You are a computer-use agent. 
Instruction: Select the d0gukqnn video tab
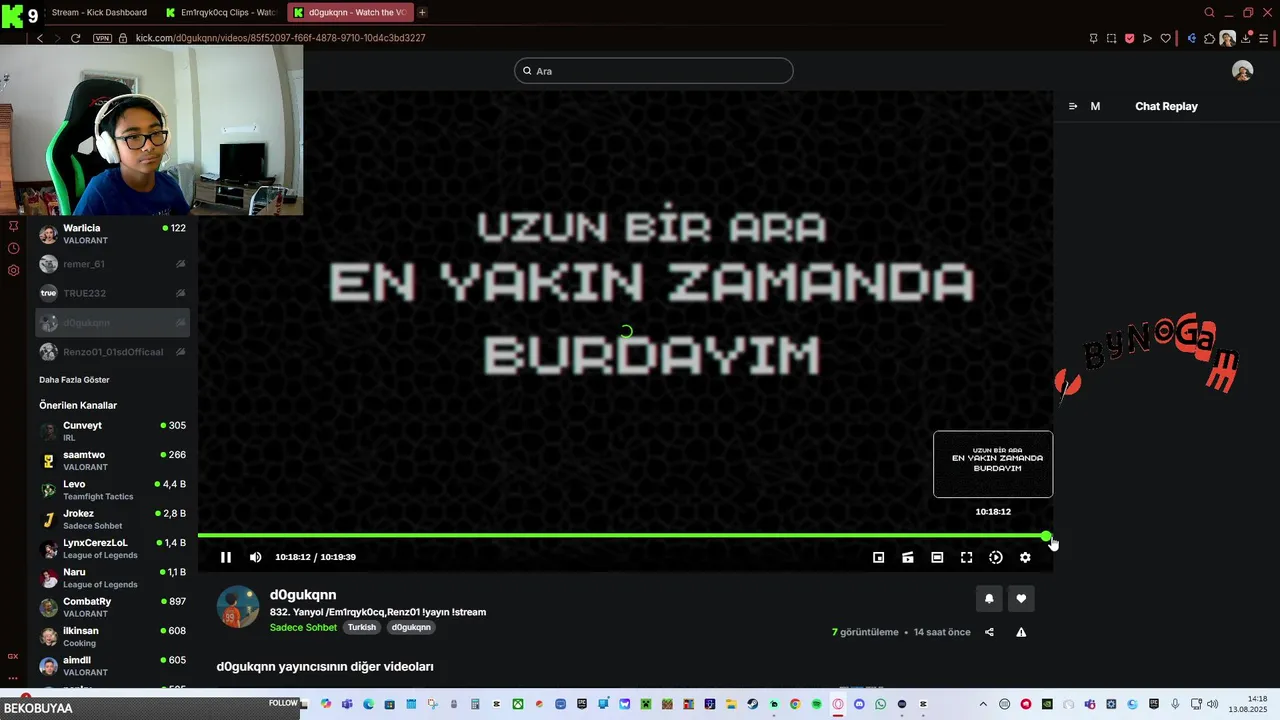[350, 12]
